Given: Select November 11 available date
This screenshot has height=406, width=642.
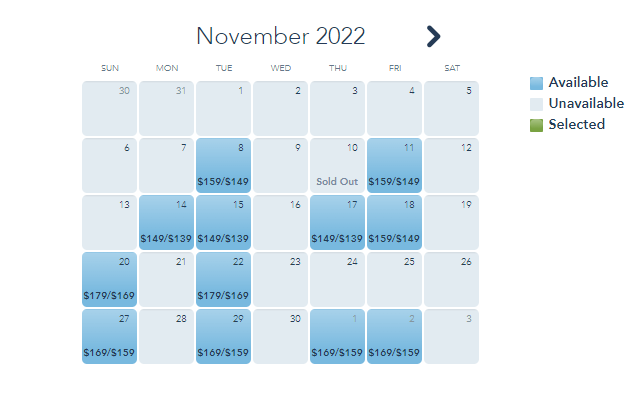Looking at the screenshot, I should tap(394, 165).
